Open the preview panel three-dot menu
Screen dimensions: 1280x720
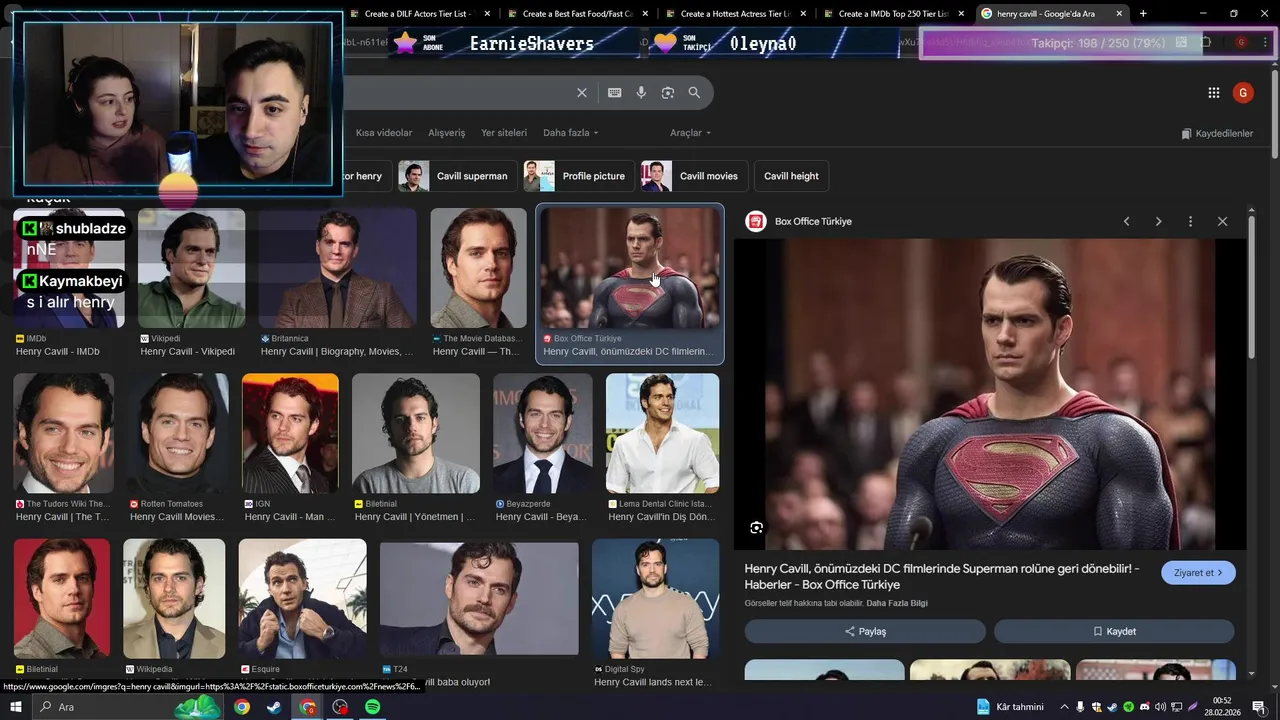click(1190, 221)
